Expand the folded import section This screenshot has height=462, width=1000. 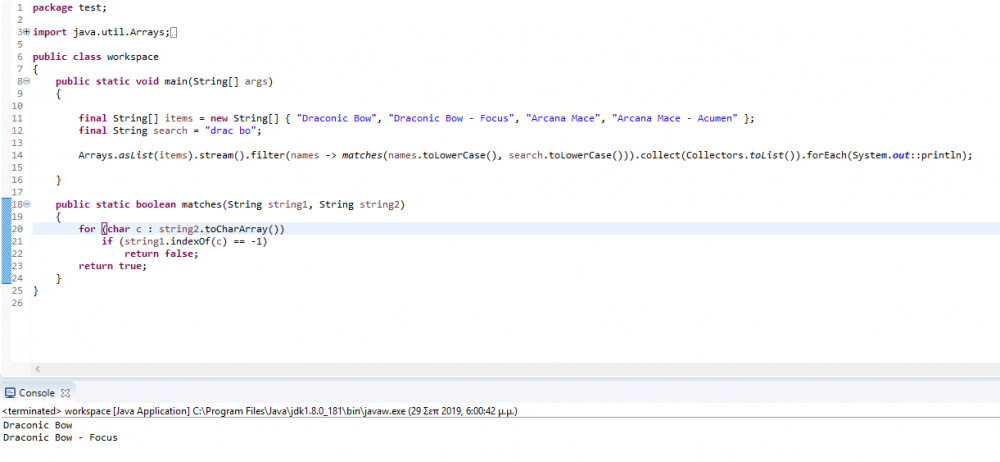point(26,33)
